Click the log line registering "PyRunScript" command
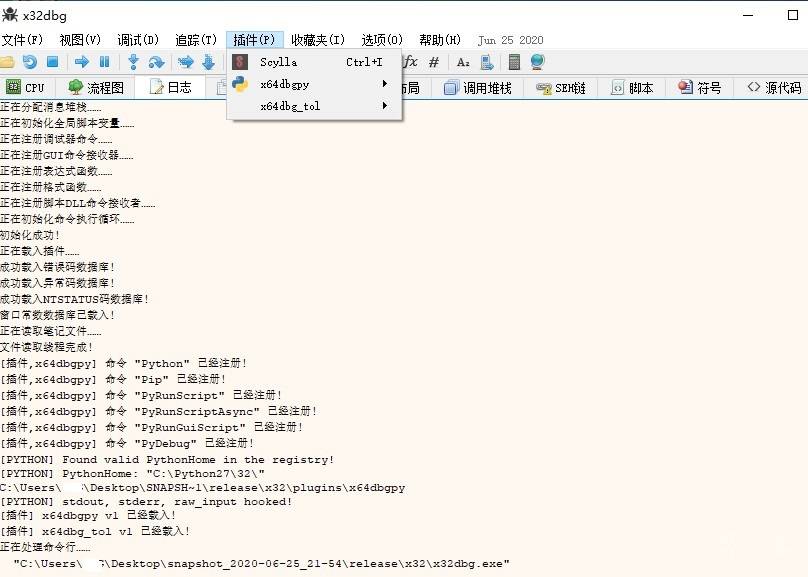Image resolution: width=808 pixels, height=577 pixels. pos(141,395)
